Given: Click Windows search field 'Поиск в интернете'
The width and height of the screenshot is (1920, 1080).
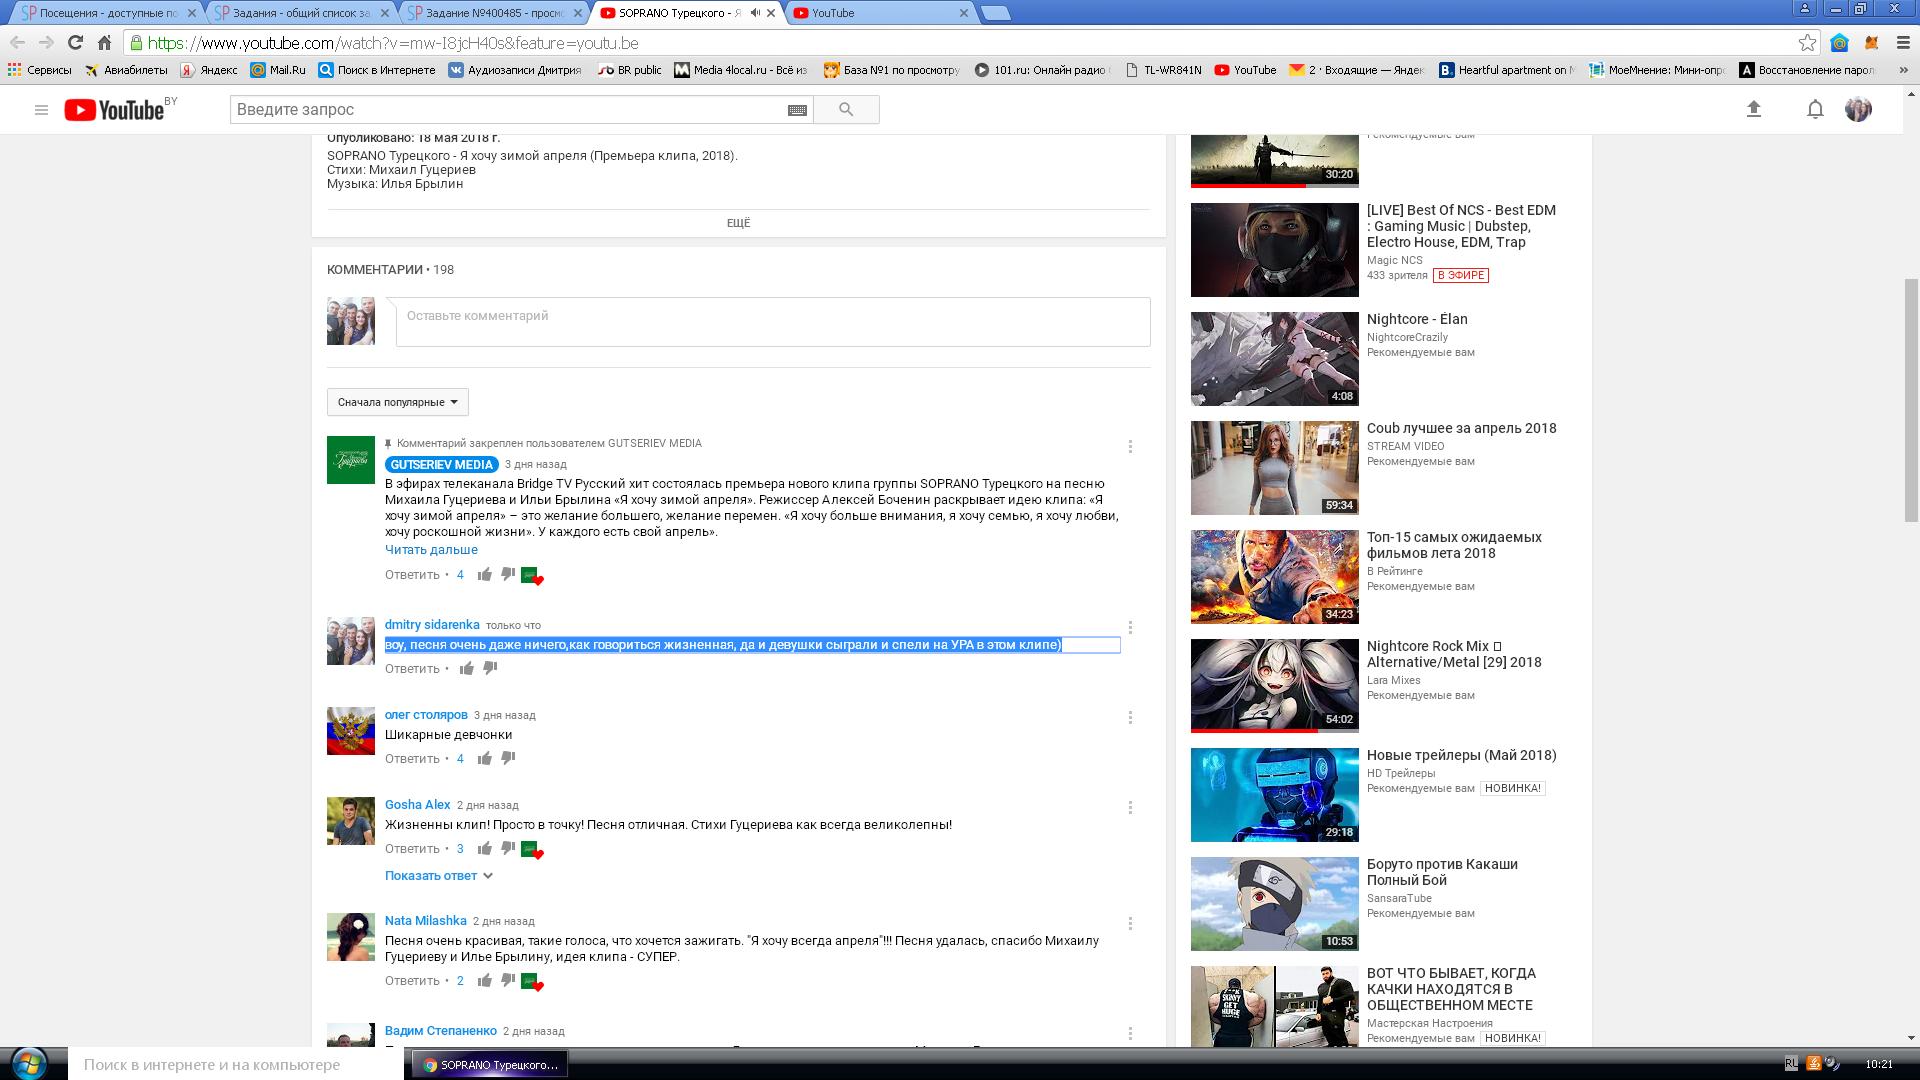Looking at the screenshot, I should pos(235,1064).
